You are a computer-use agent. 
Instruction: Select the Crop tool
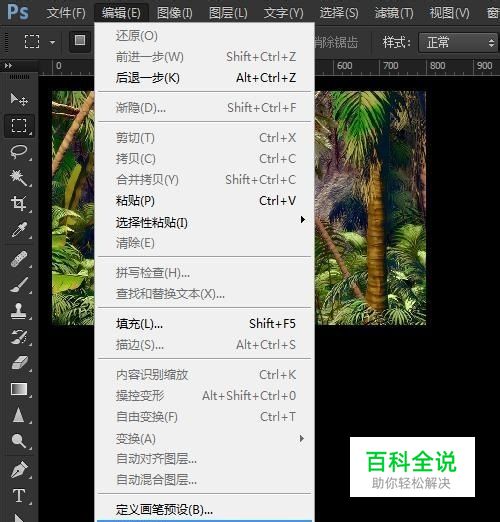[19, 203]
